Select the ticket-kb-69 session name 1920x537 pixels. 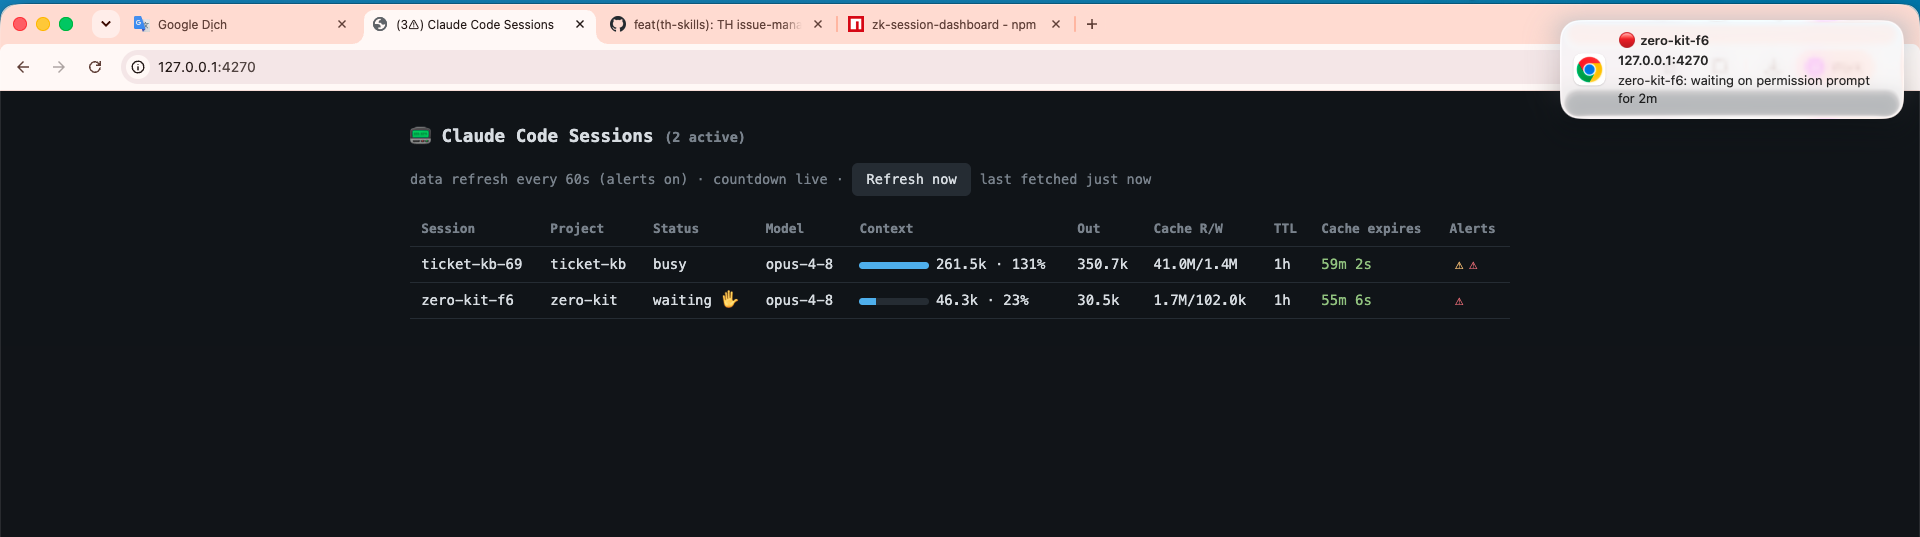point(472,264)
